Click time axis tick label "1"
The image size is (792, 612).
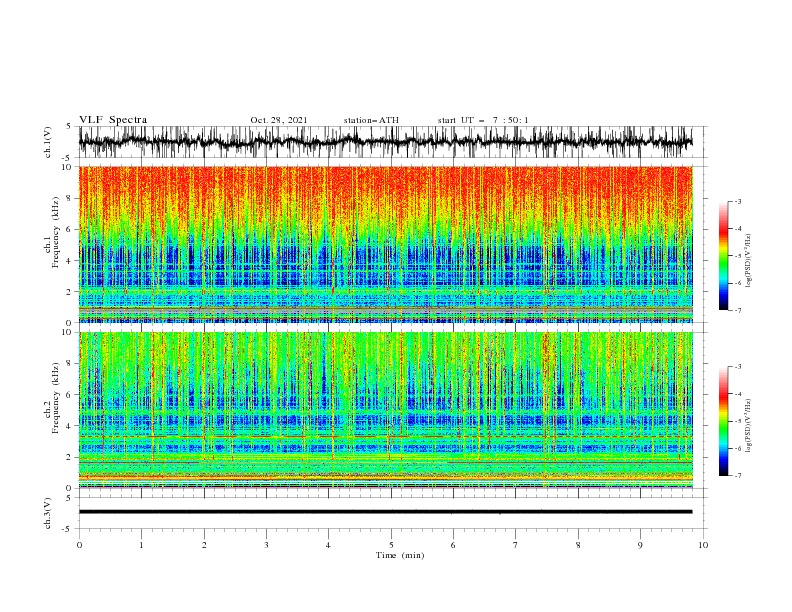coord(141,545)
